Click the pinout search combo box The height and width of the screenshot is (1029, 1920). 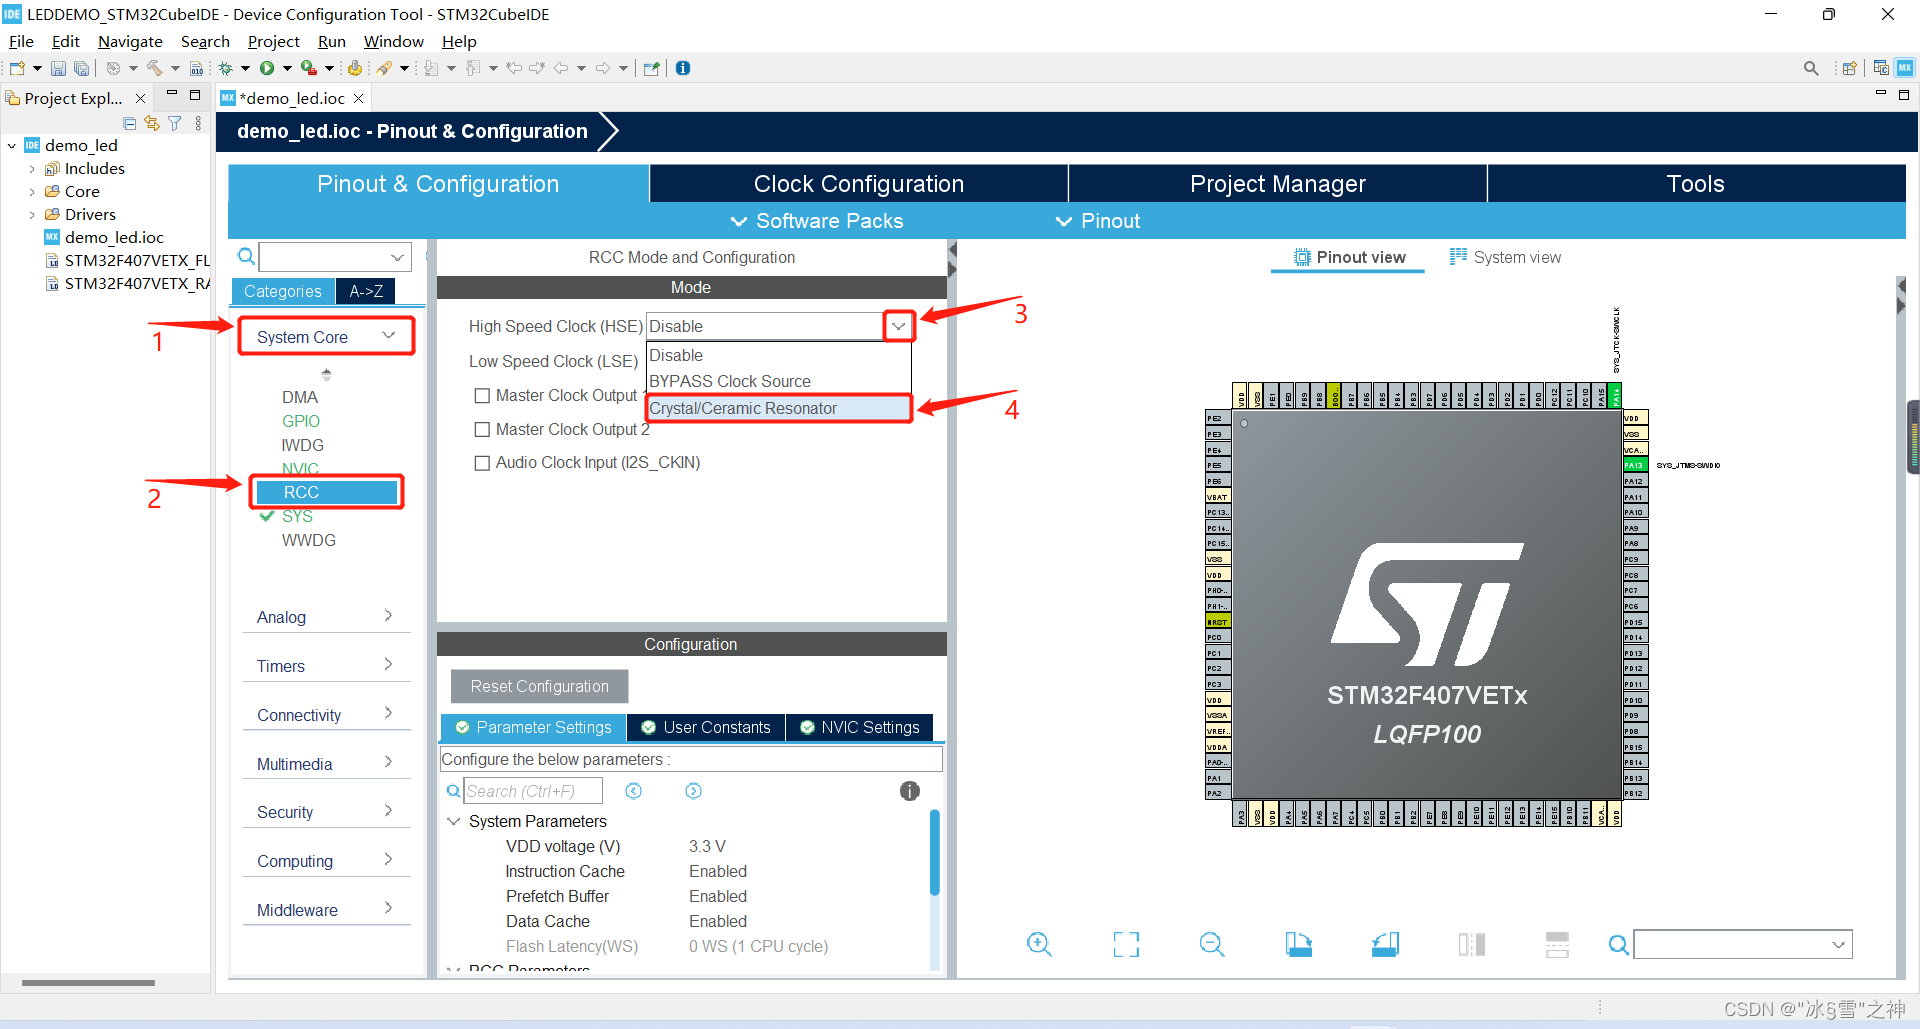coord(1743,944)
